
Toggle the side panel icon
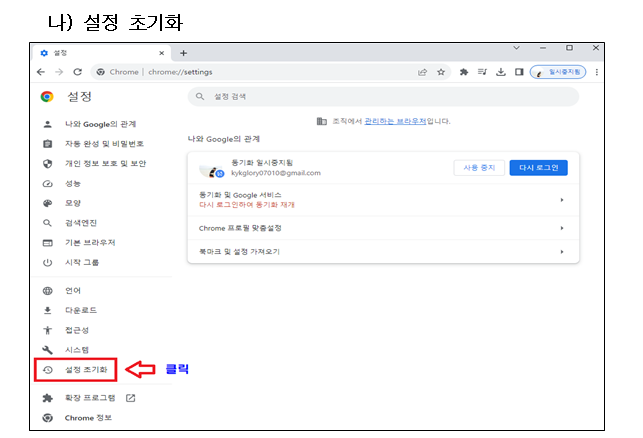click(519, 72)
